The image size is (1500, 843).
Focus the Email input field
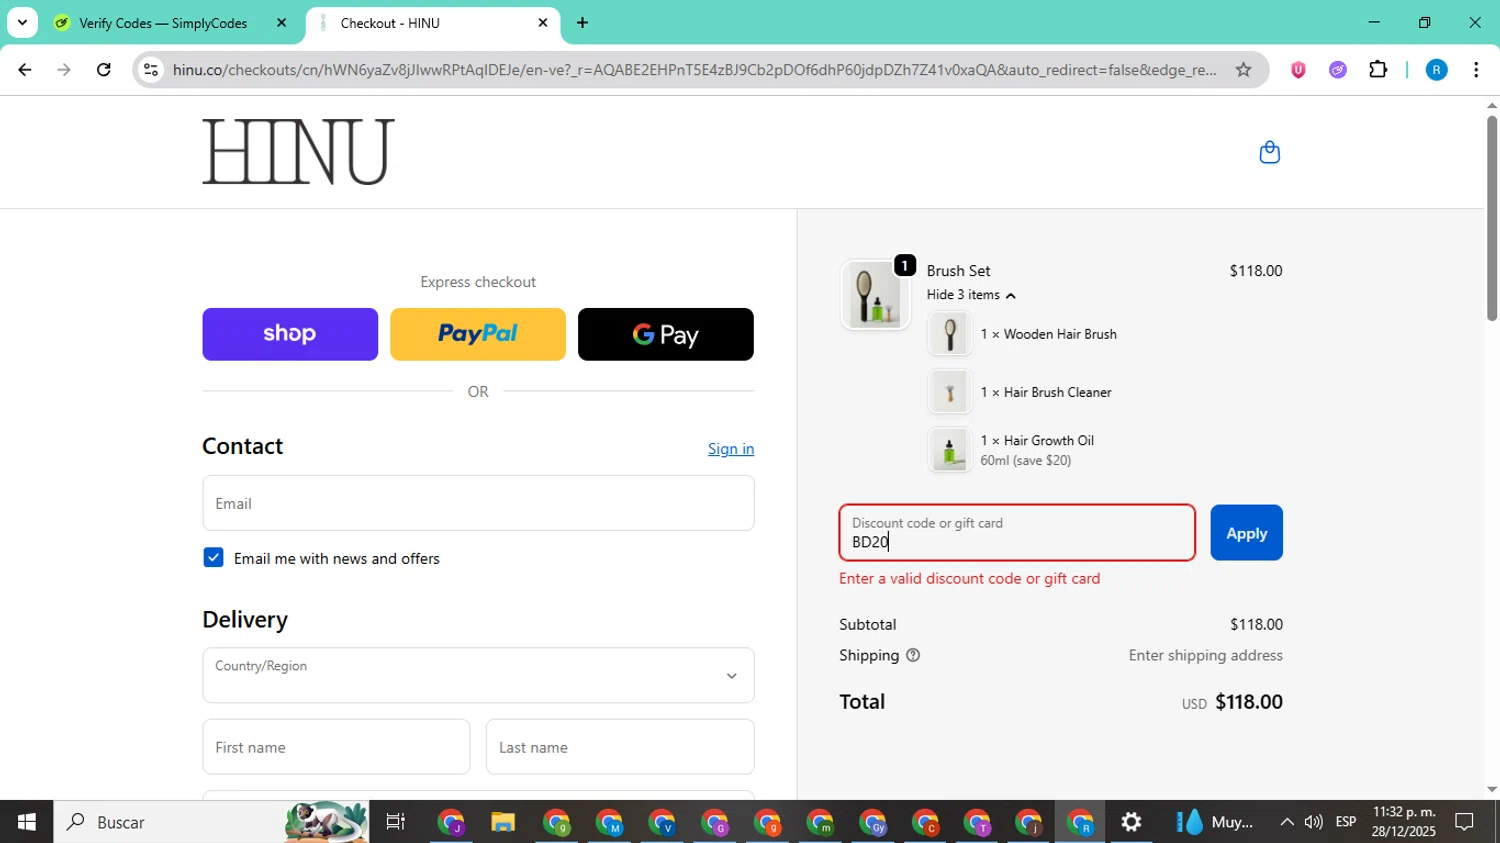(x=478, y=503)
